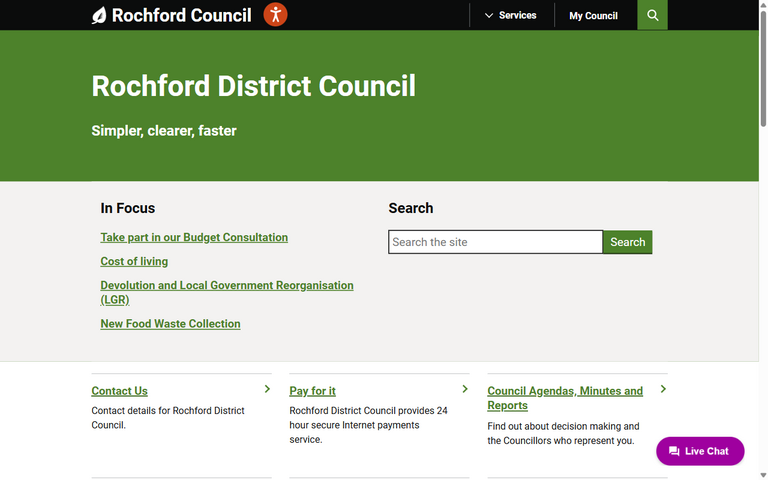Open the Live Chat bubble
Screen dimensions: 768x480
point(700,451)
